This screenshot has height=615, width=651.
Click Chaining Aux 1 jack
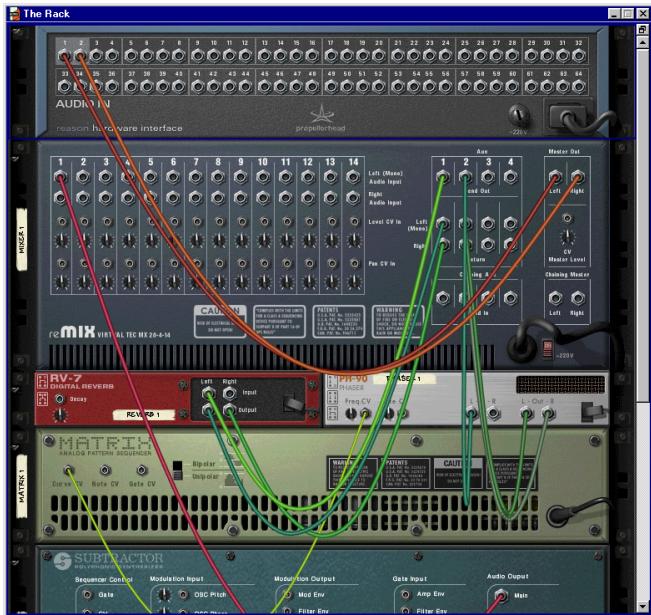pos(443,298)
